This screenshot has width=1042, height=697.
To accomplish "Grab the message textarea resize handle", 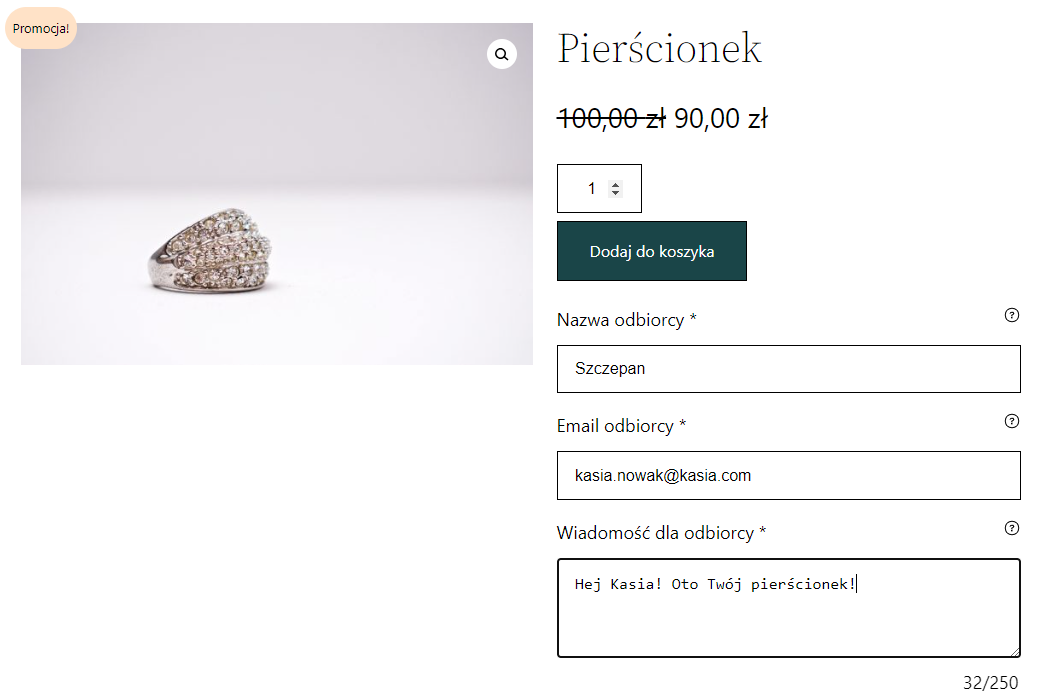I will (x=1015, y=652).
